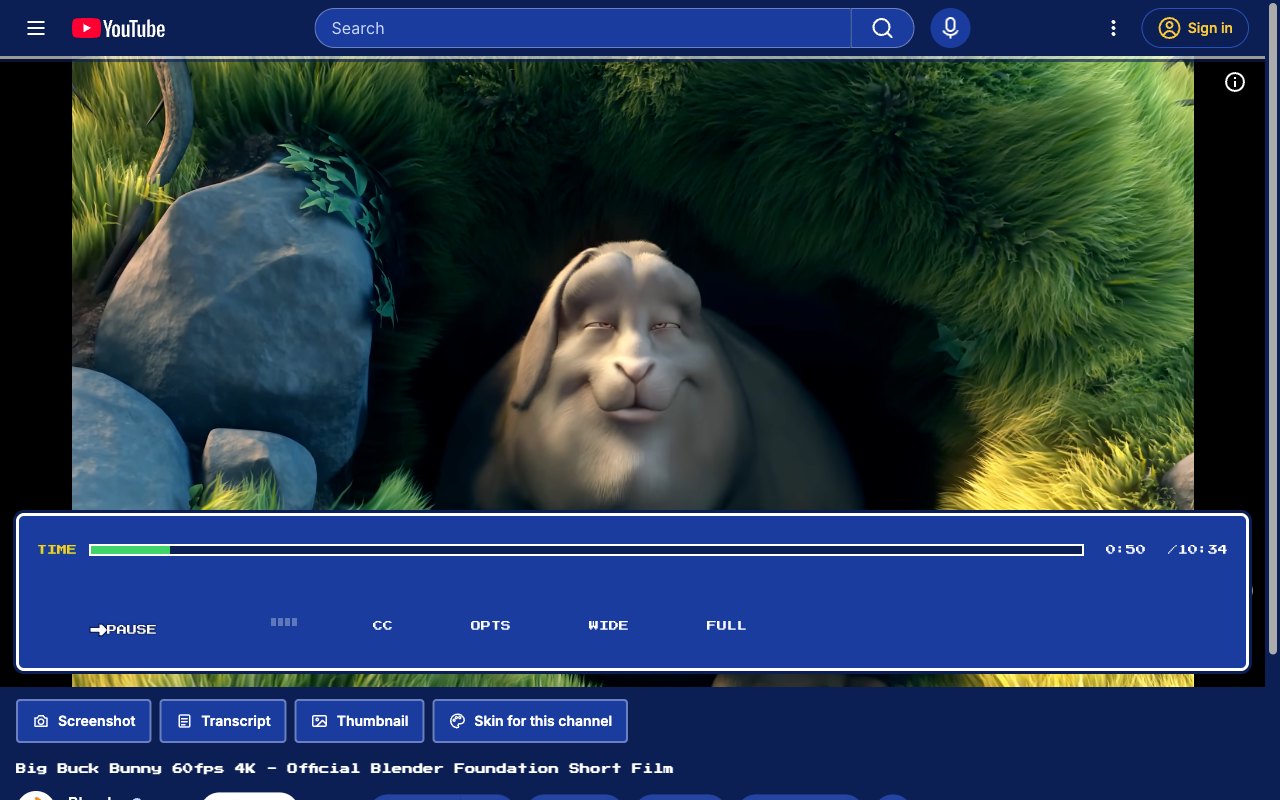The width and height of the screenshot is (1280, 800).
Task: Focus the Search input field
Action: (583, 28)
